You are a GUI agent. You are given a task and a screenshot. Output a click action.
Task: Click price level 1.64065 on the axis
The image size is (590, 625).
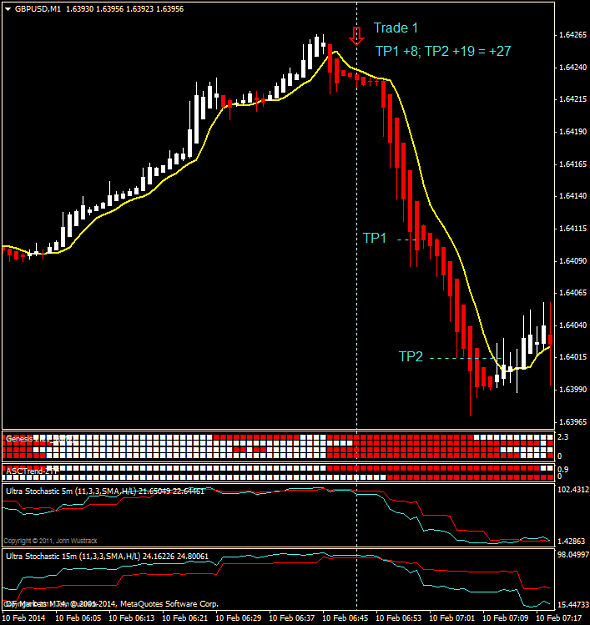click(573, 293)
